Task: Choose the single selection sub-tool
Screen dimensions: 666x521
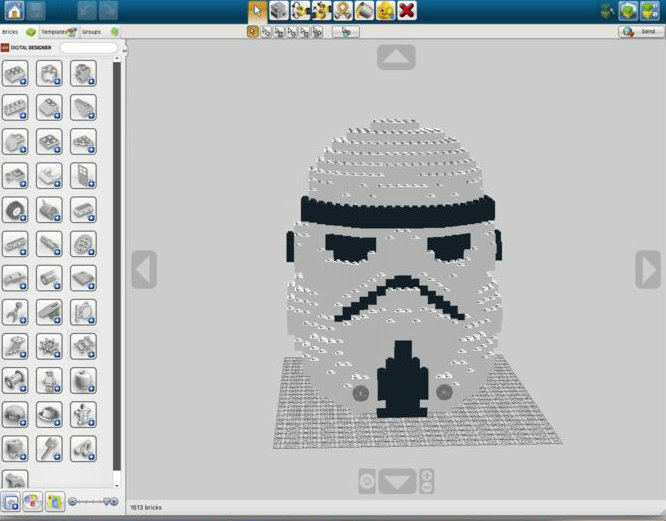Action: coord(253,31)
